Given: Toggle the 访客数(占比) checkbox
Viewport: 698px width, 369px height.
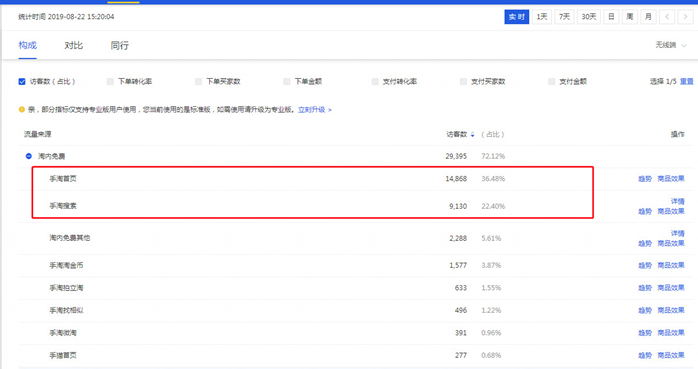Looking at the screenshot, I should pos(22,81).
